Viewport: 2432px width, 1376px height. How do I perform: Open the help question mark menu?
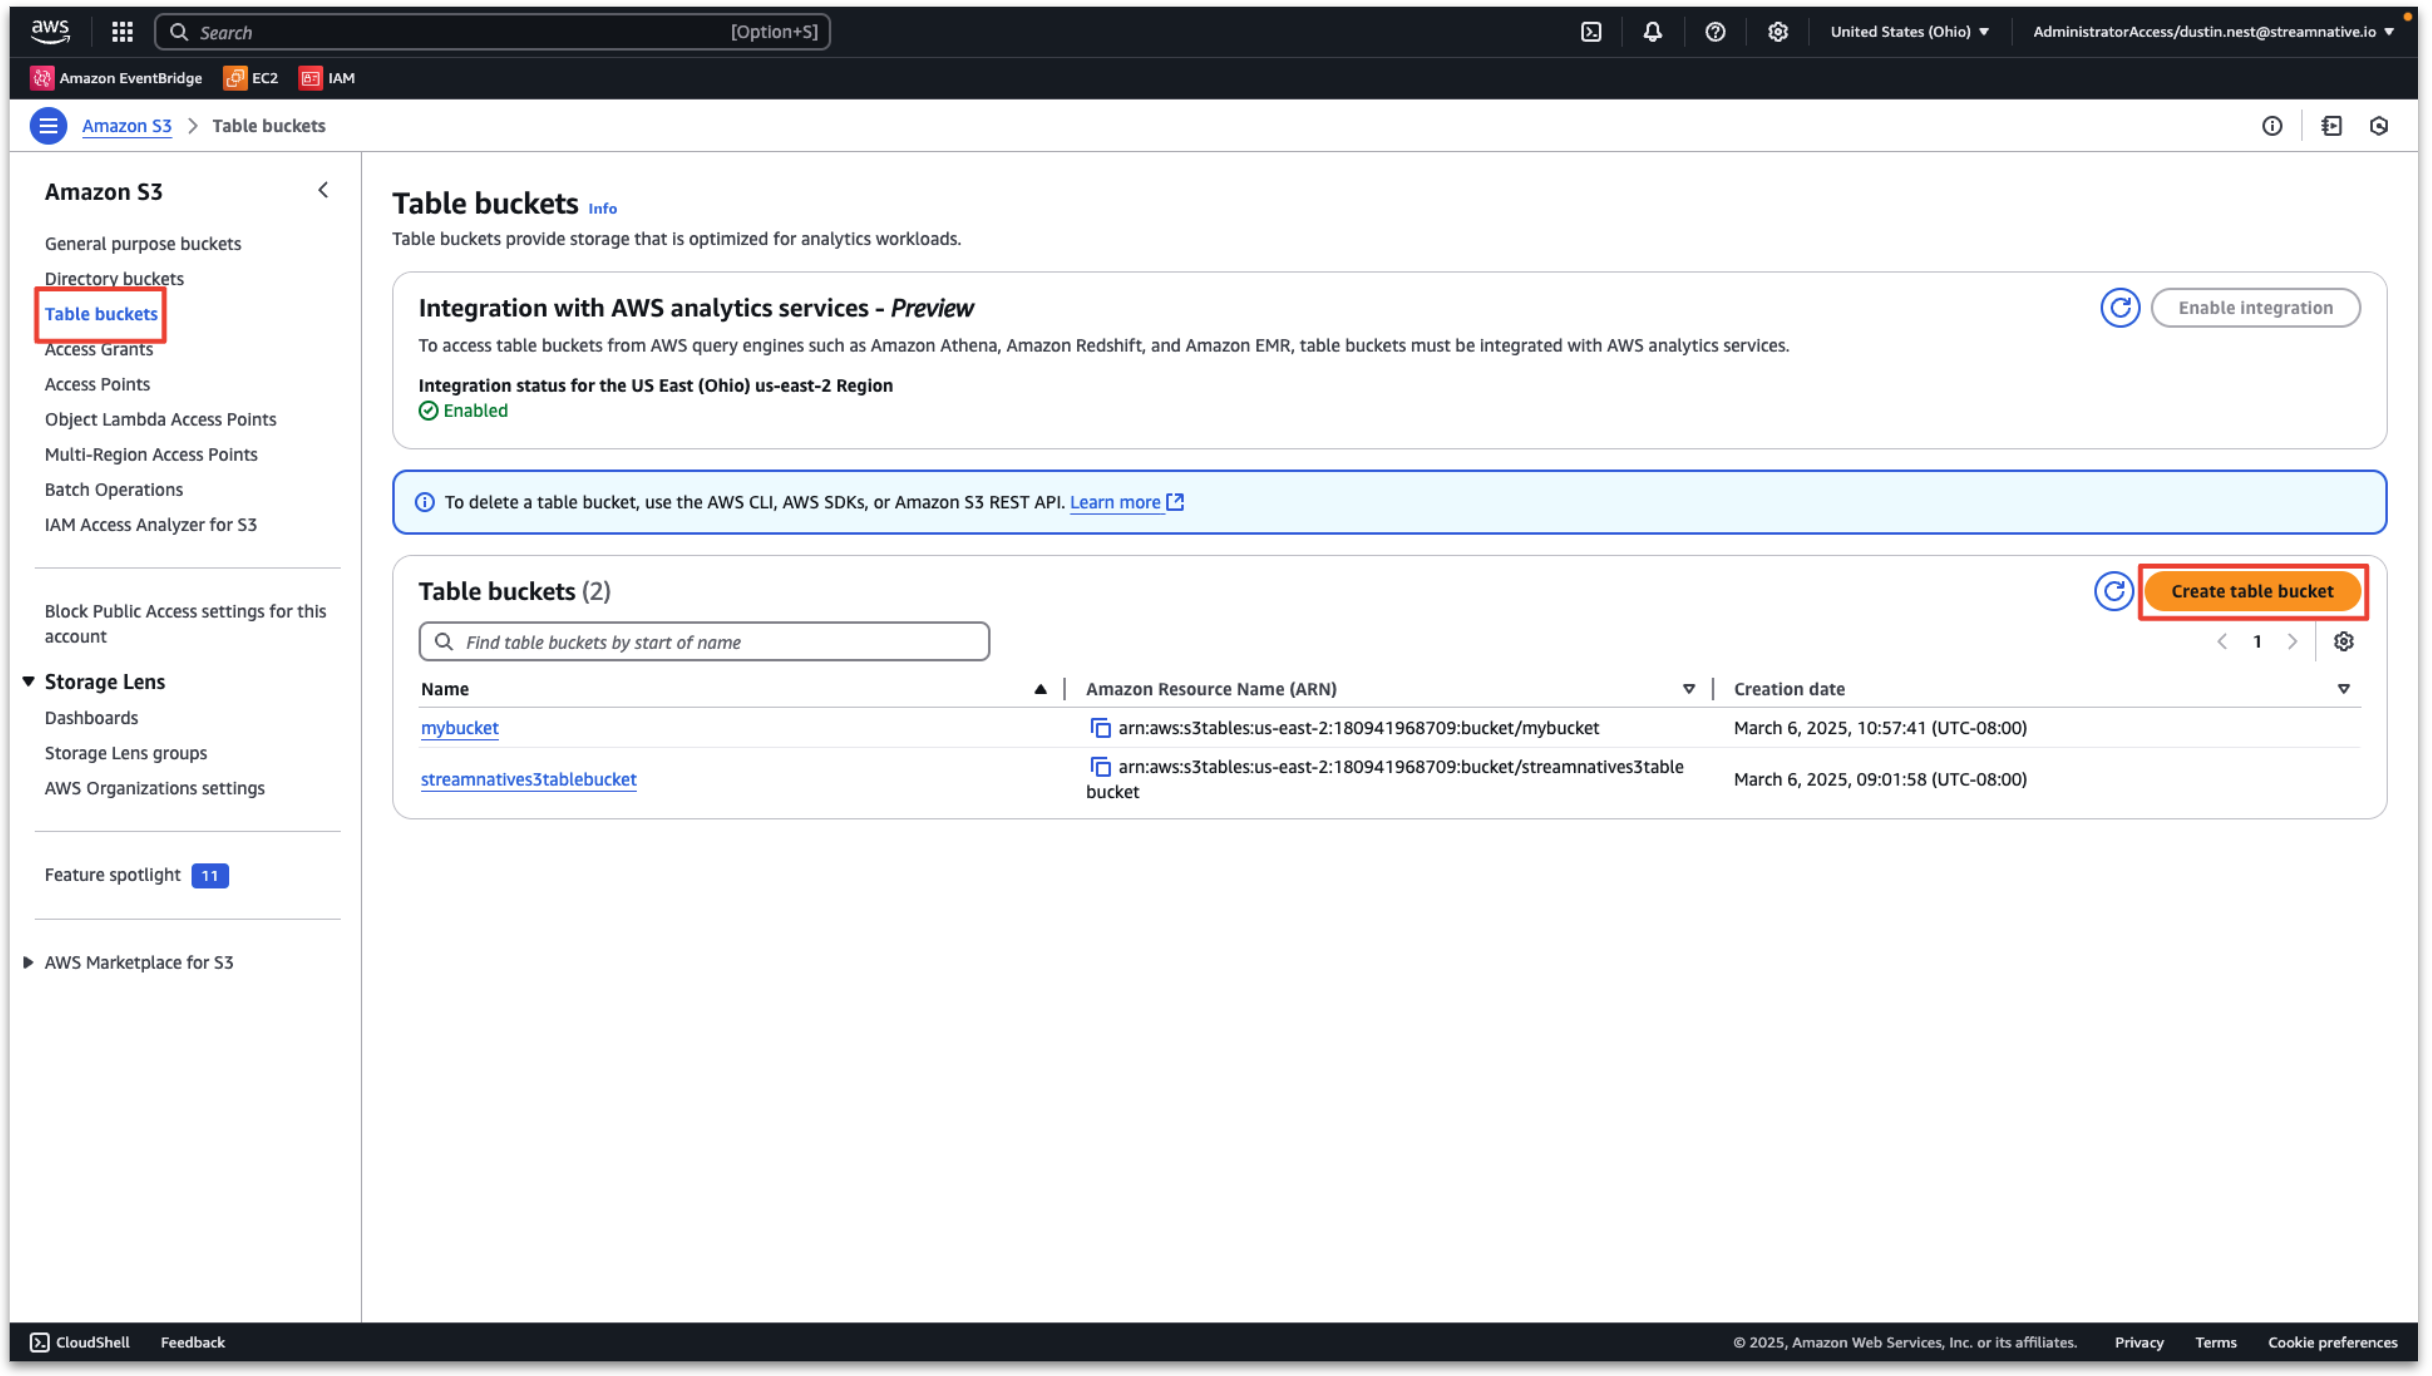tap(1715, 32)
